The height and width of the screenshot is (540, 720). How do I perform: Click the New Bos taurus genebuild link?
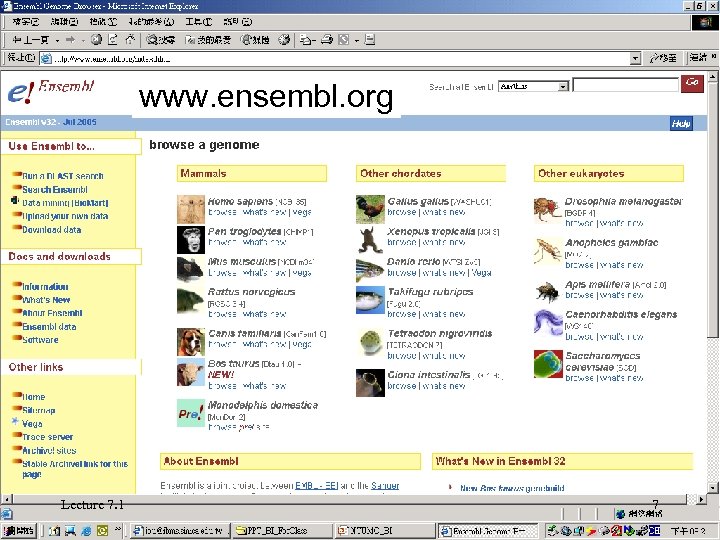click(x=512, y=488)
